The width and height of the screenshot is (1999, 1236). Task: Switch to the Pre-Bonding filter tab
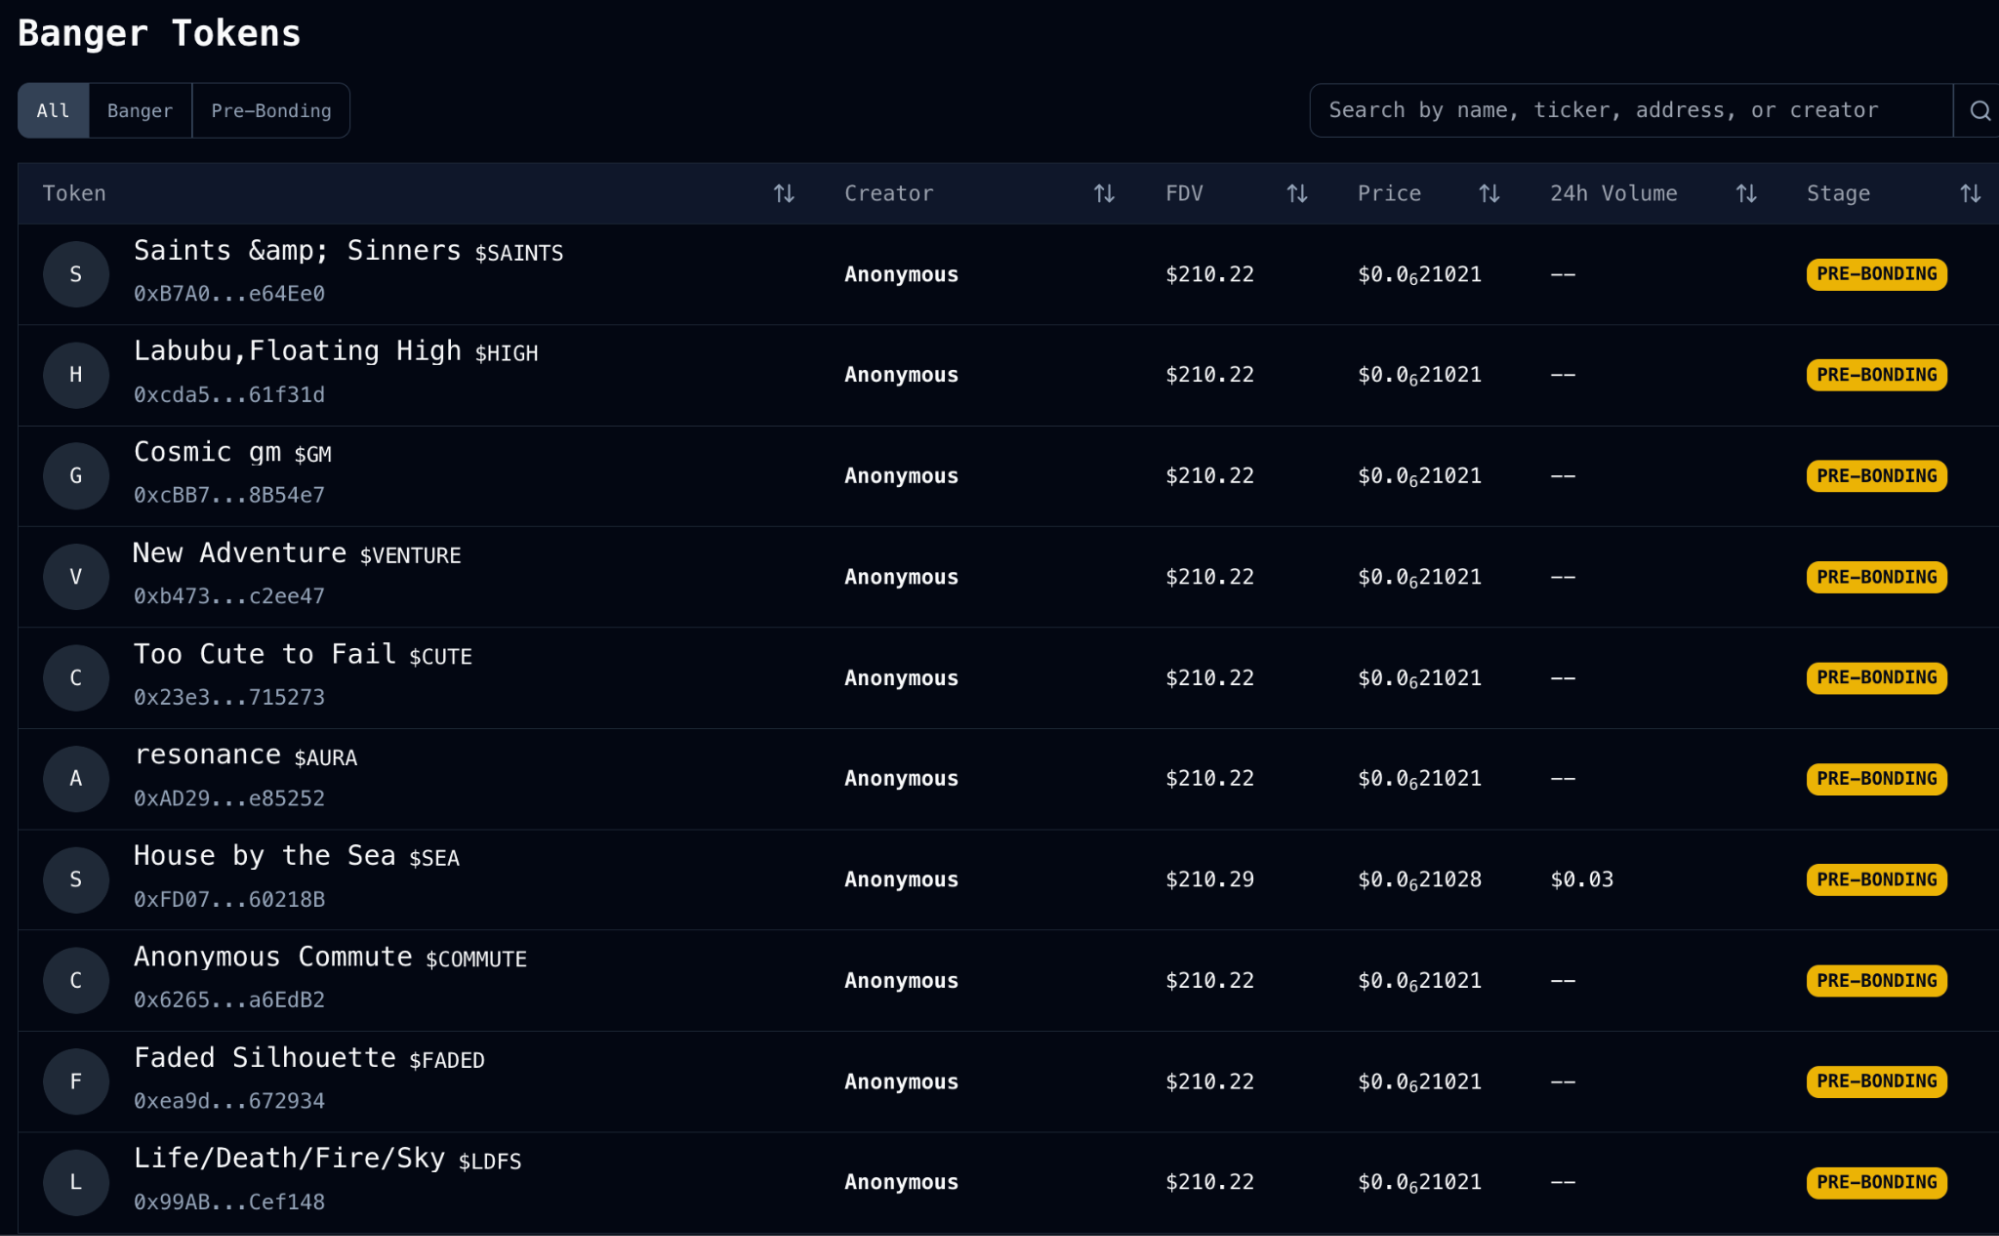(x=271, y=110)
